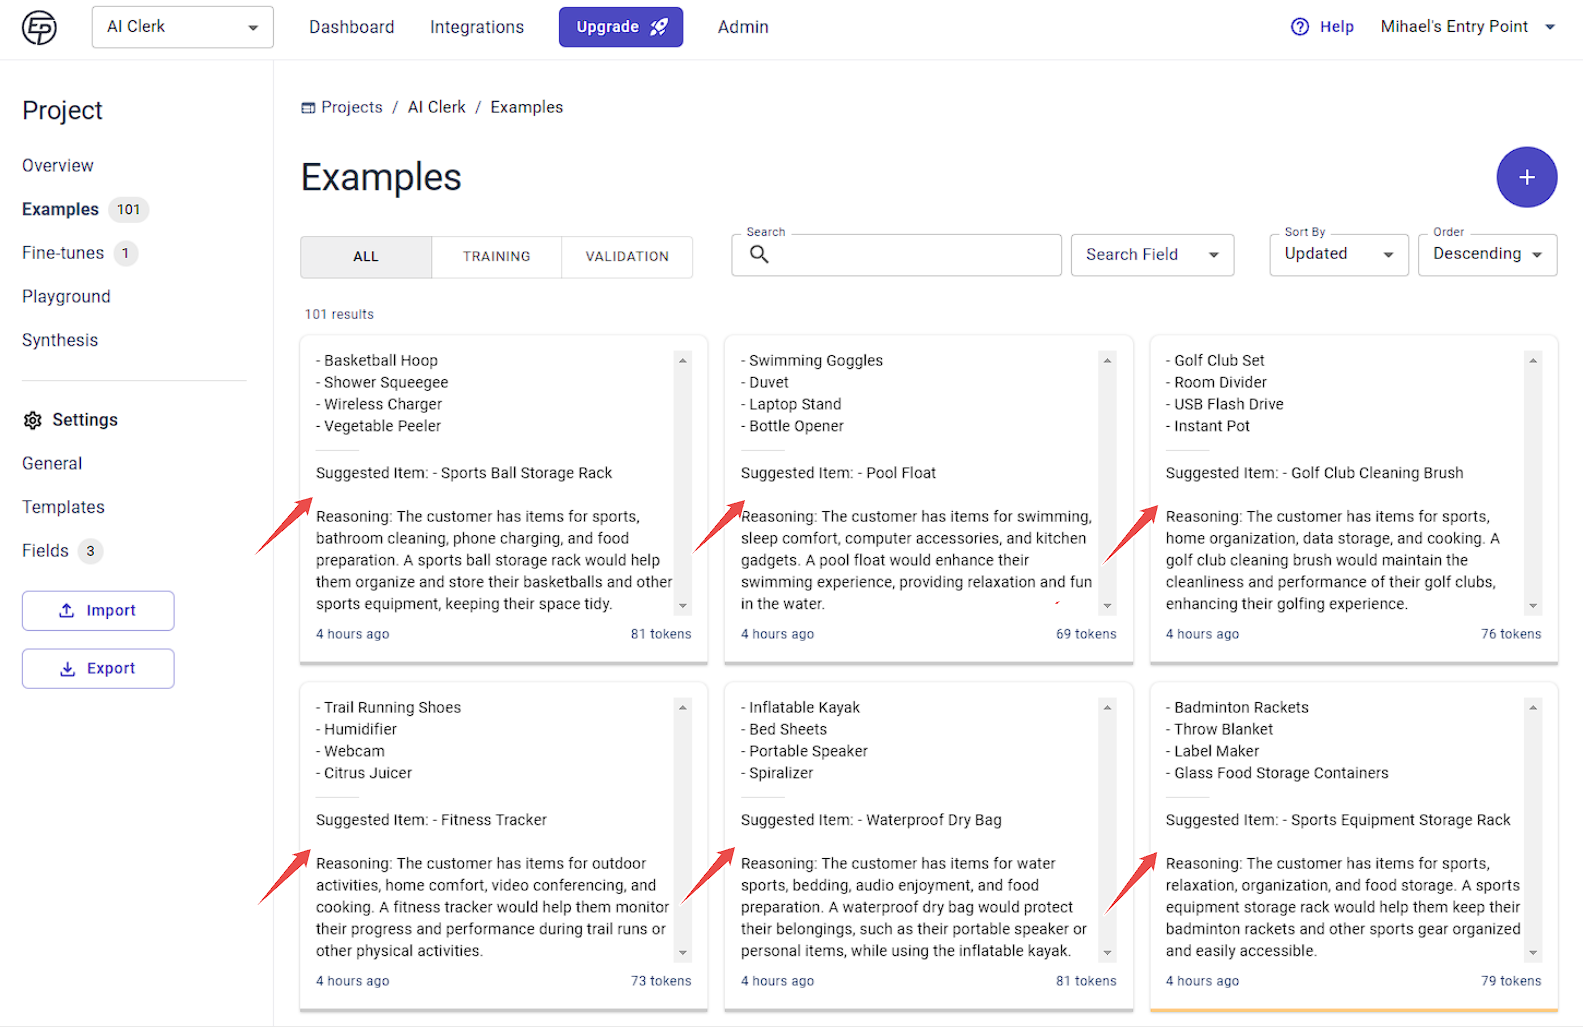Click the Upgrade rocket button
1583x1027 pixels.
click(621, 27)
